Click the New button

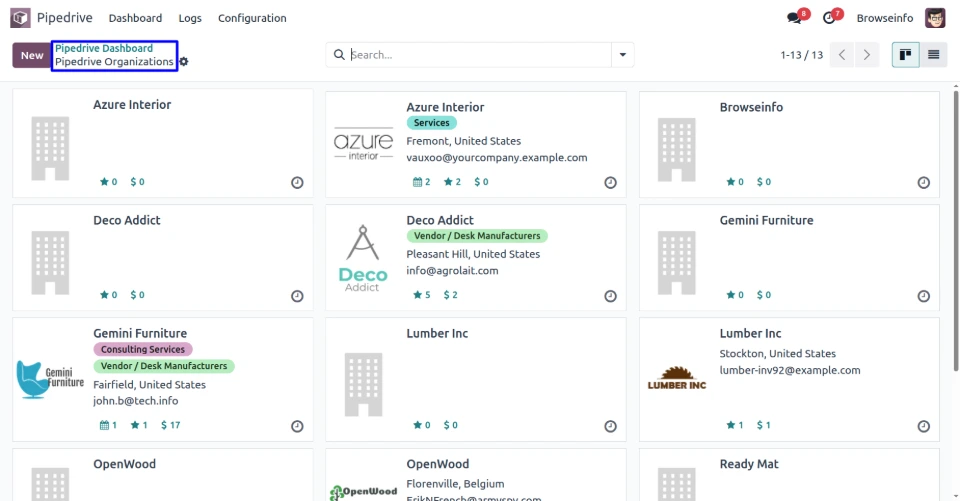(x=32, y=55)
